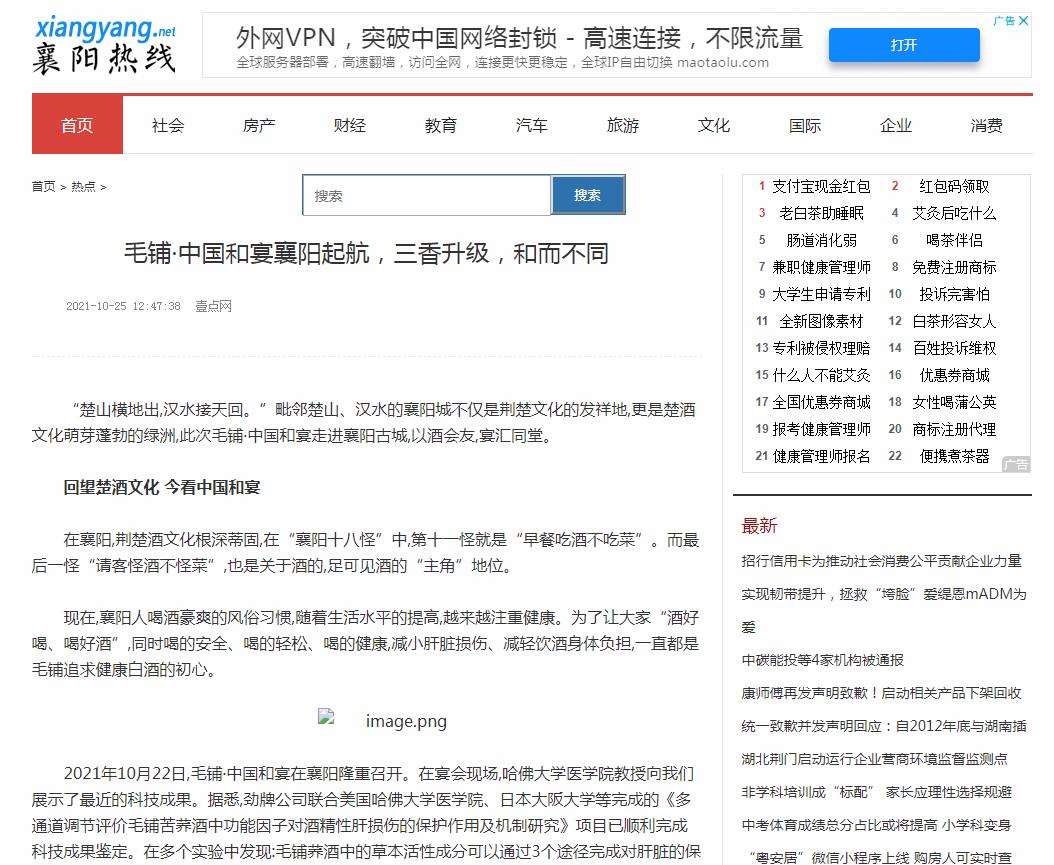1054x865 pixels.
Task: Open ad link 艾灸后吃什么
Action: (x=955, y=213)
